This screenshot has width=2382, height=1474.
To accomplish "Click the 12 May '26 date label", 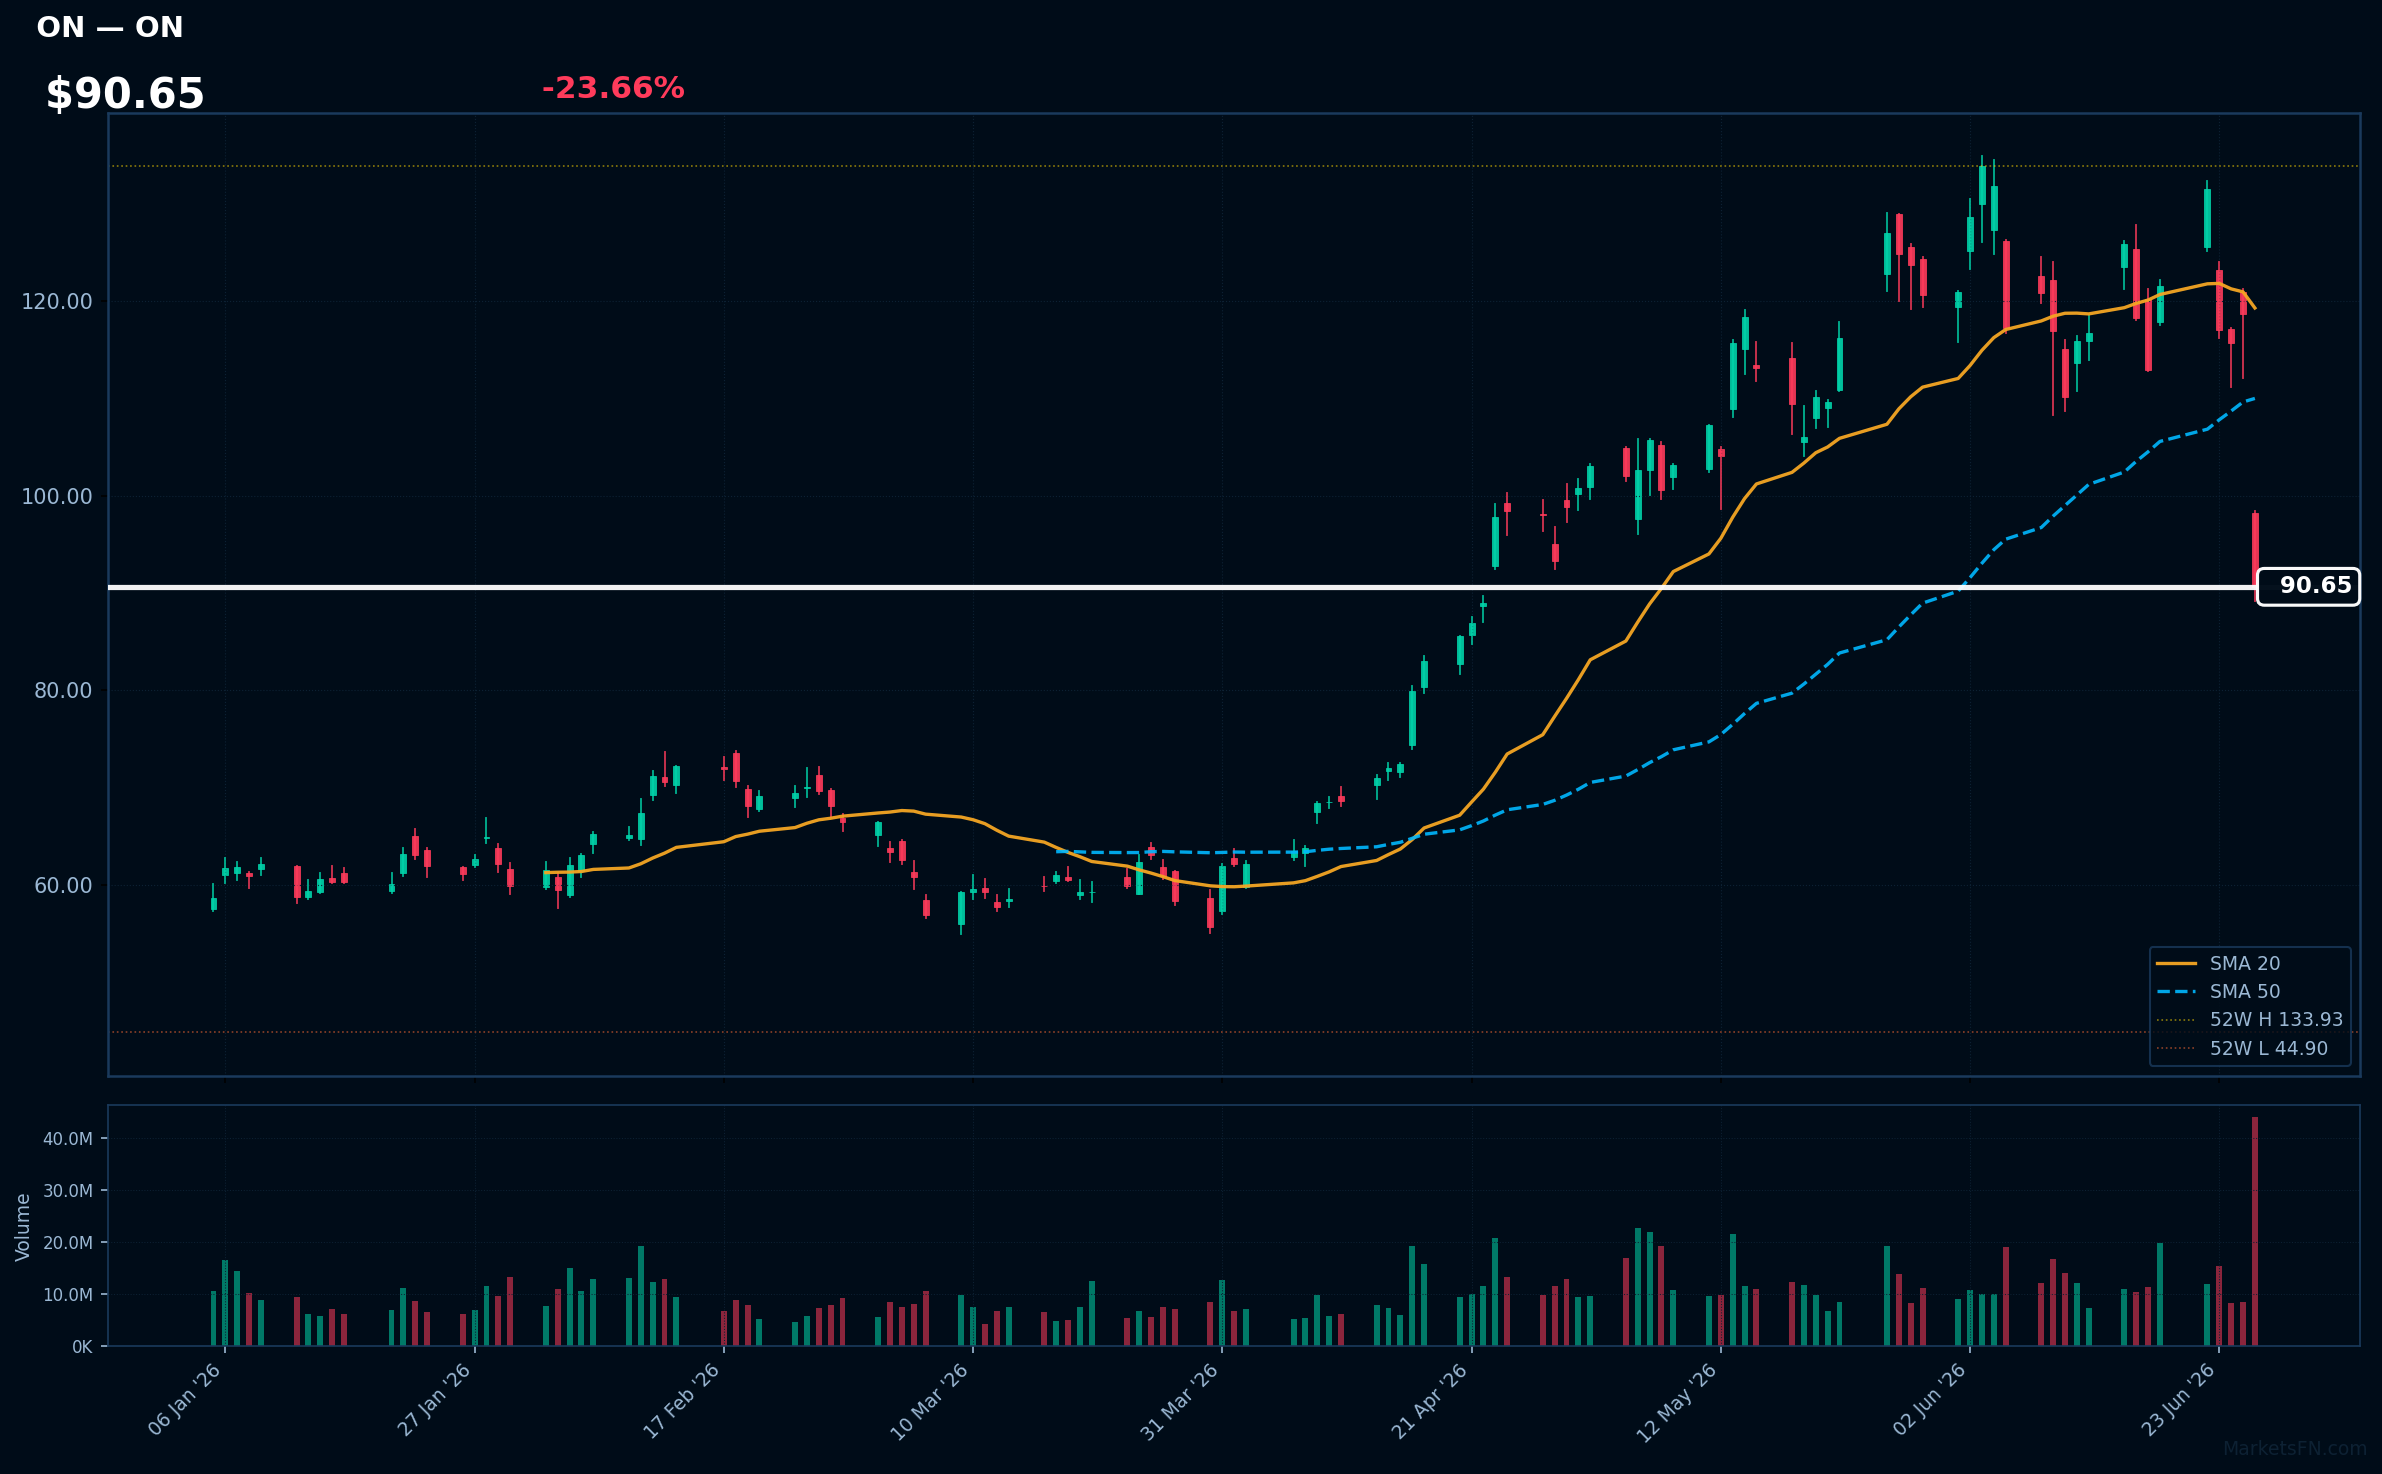I will click(1677, 1402).
